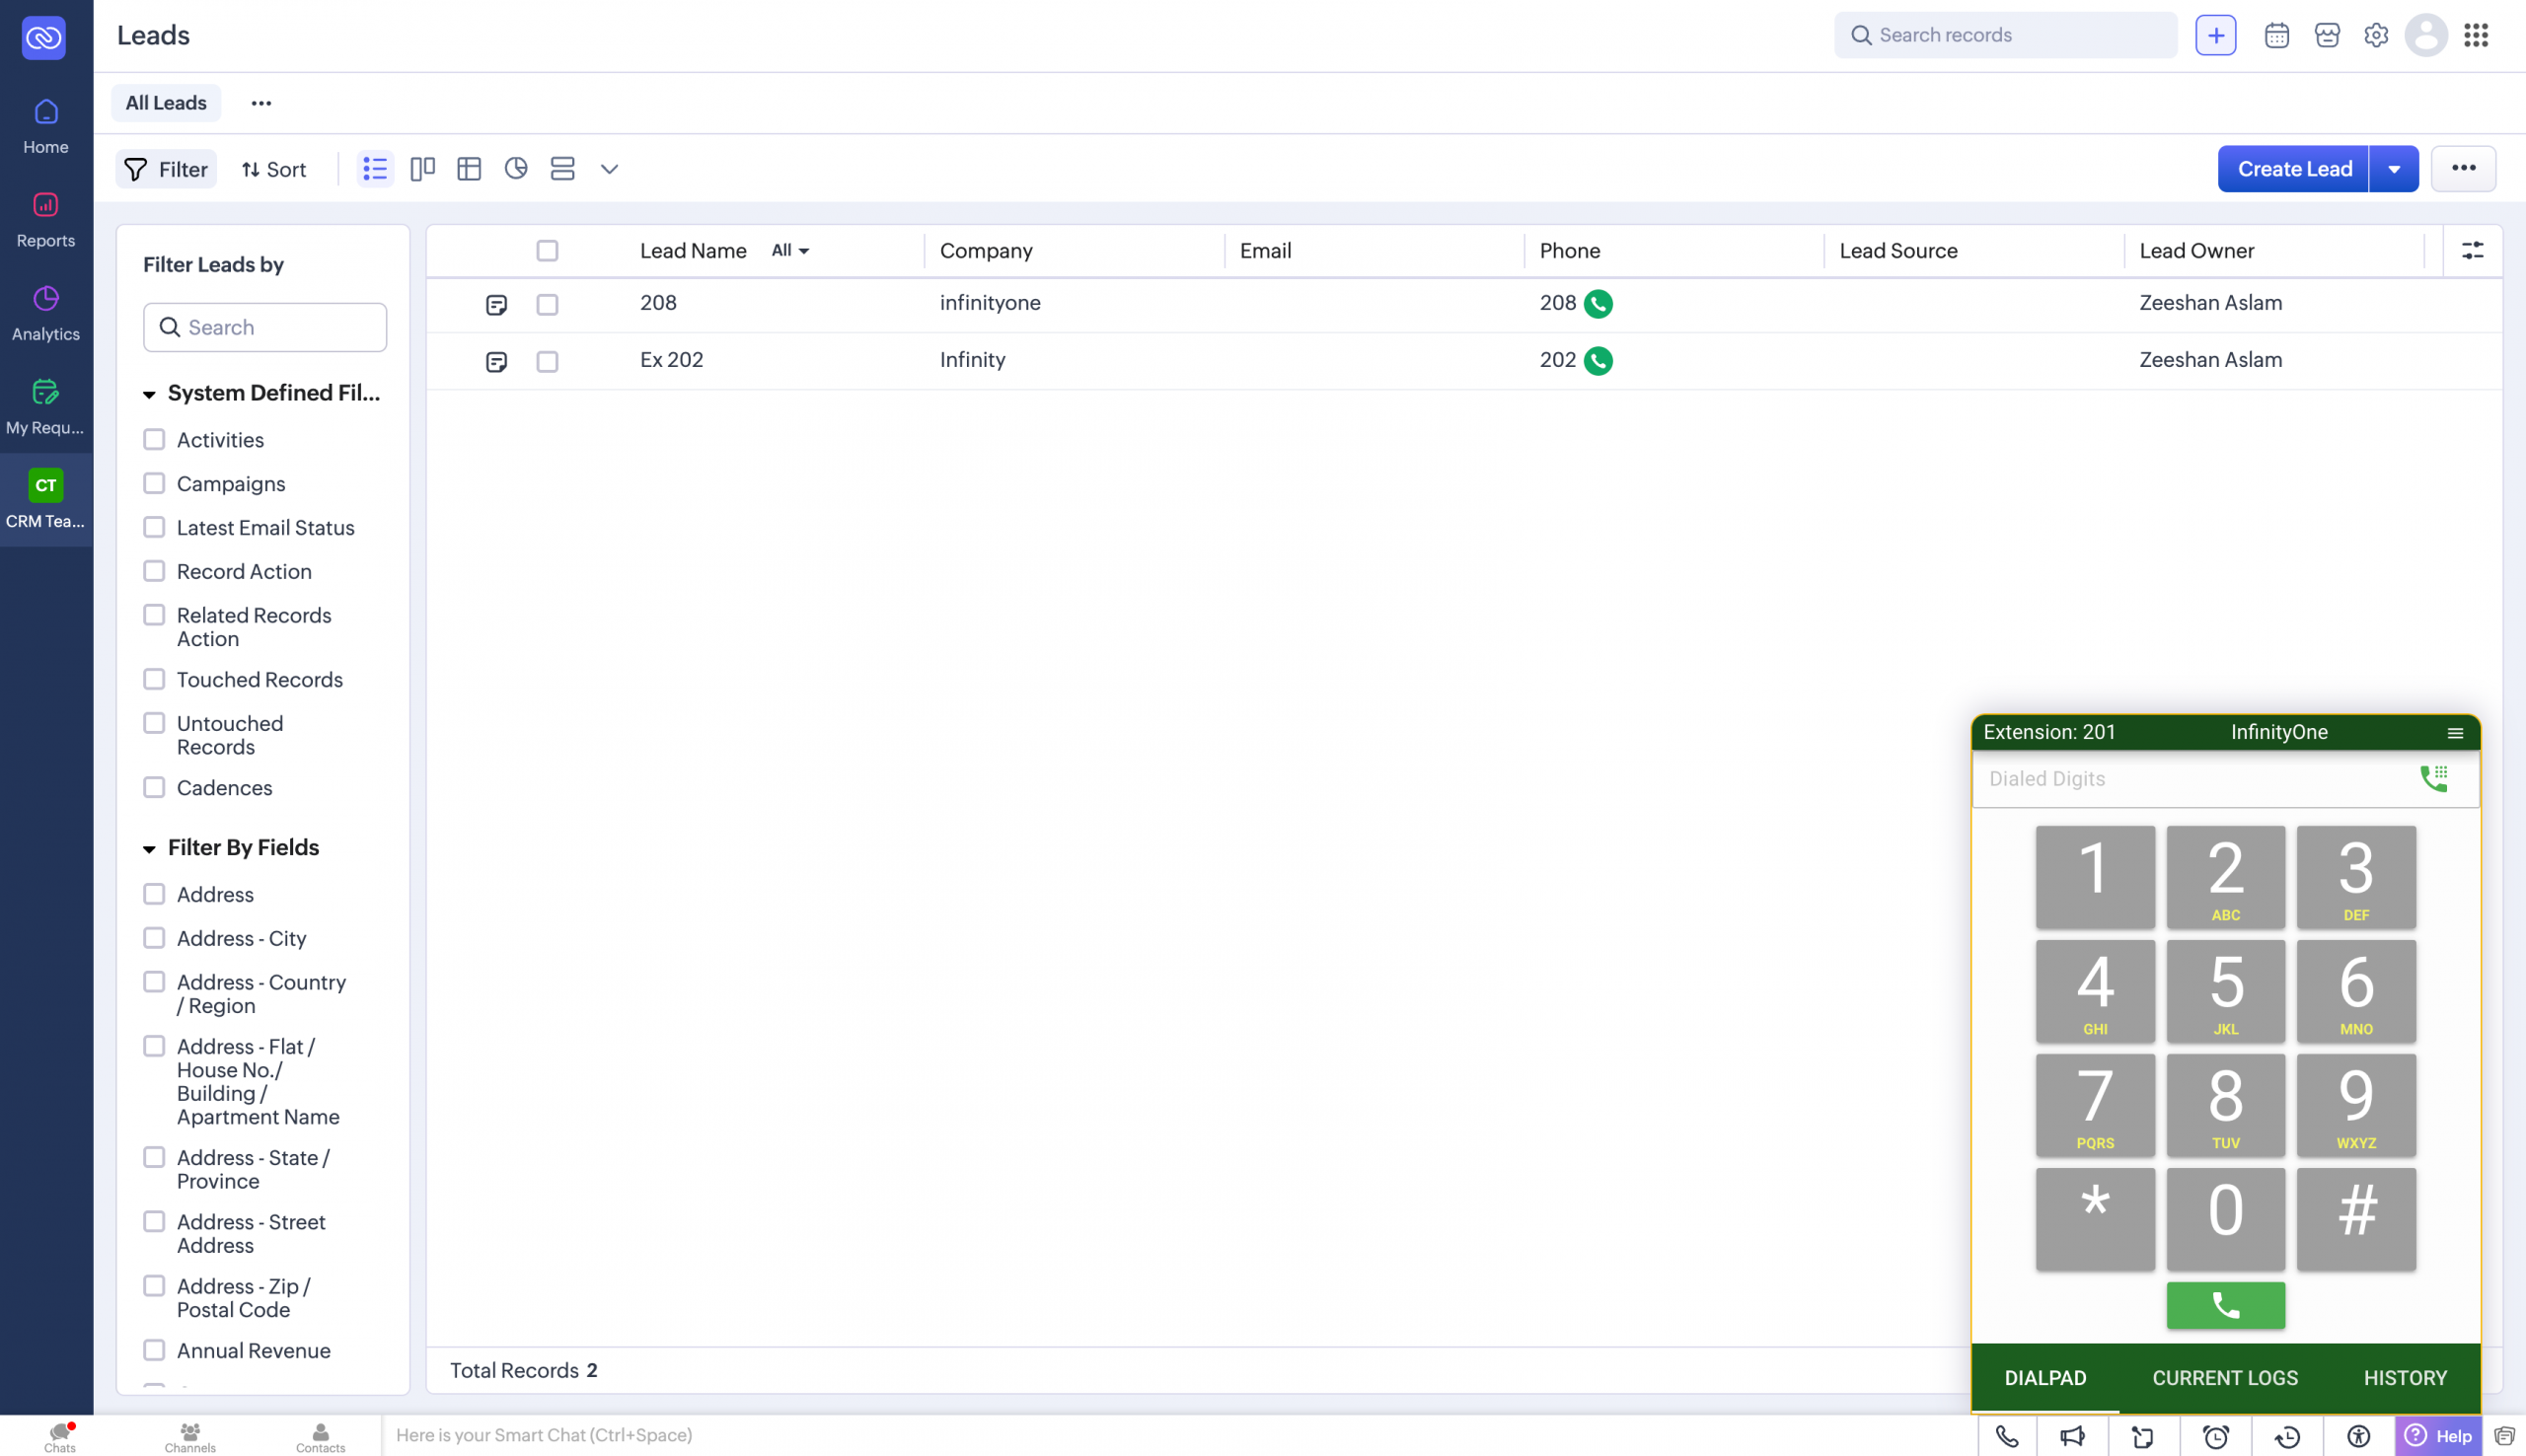Open My Requests in the sidebar

(46, 407)
